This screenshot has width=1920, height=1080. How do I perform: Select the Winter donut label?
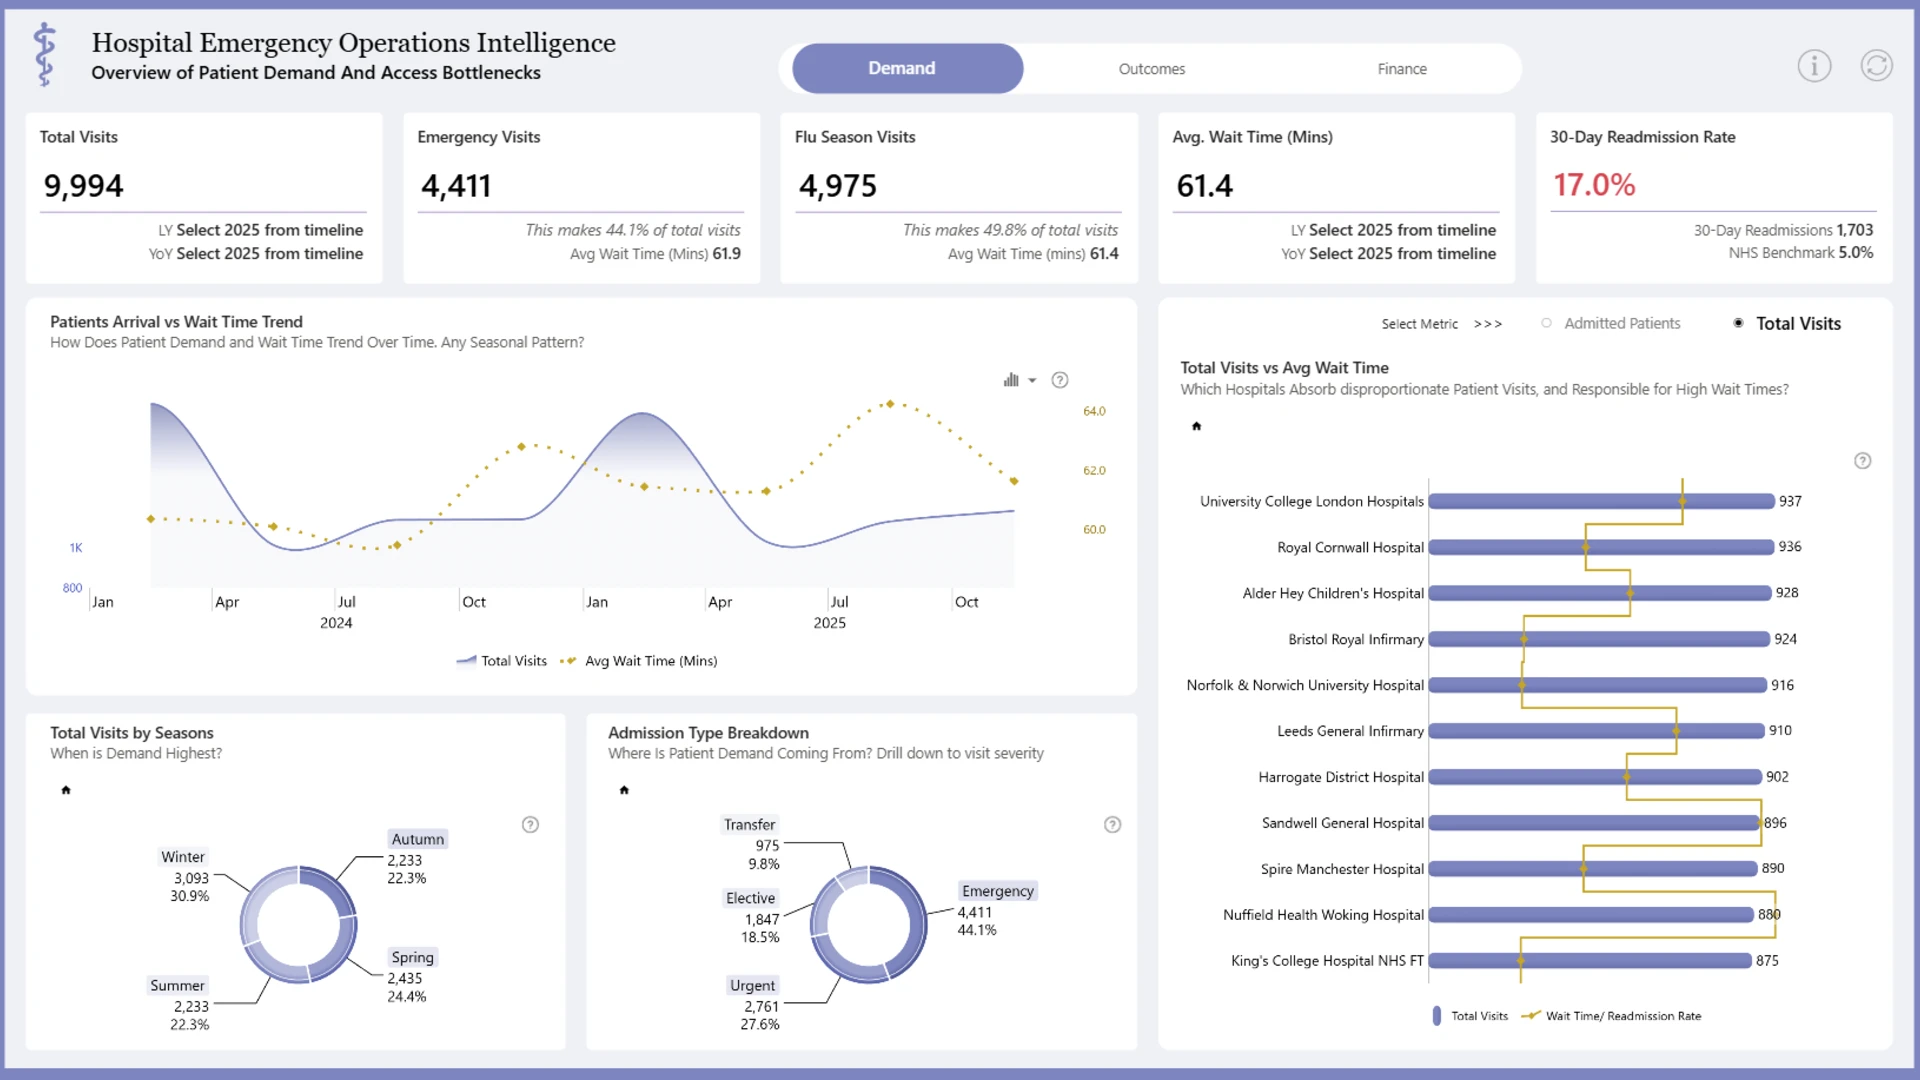(183, 857)
